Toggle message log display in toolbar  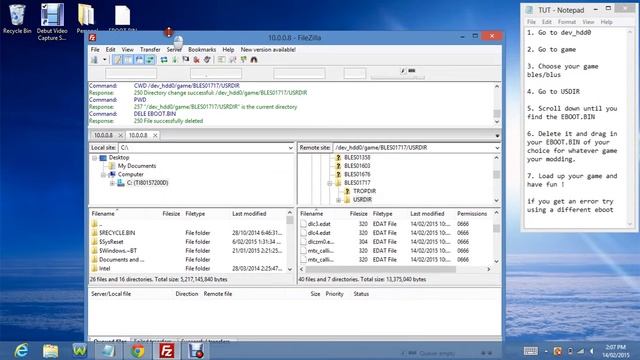point(118,60)
